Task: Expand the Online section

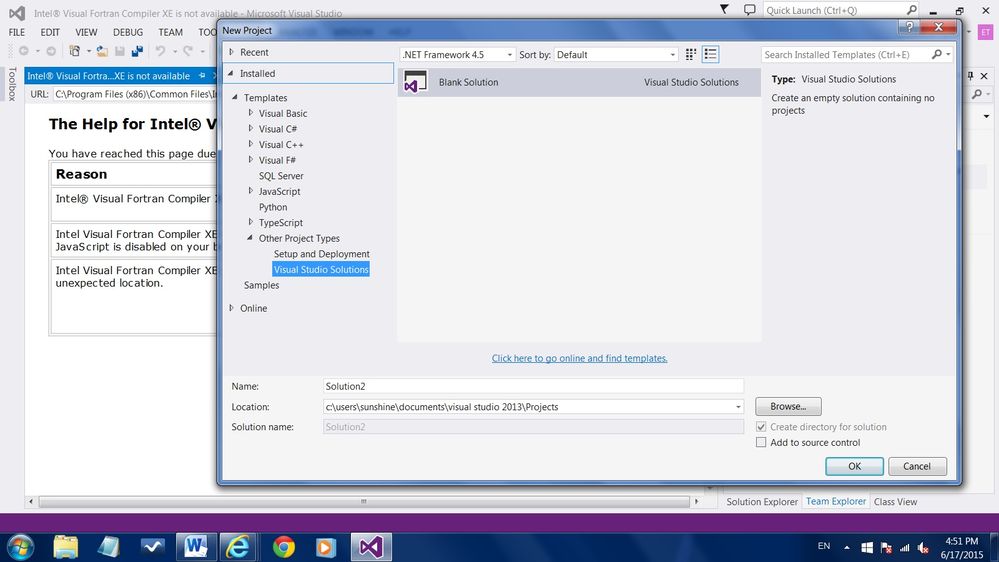Action: point(231,308)
